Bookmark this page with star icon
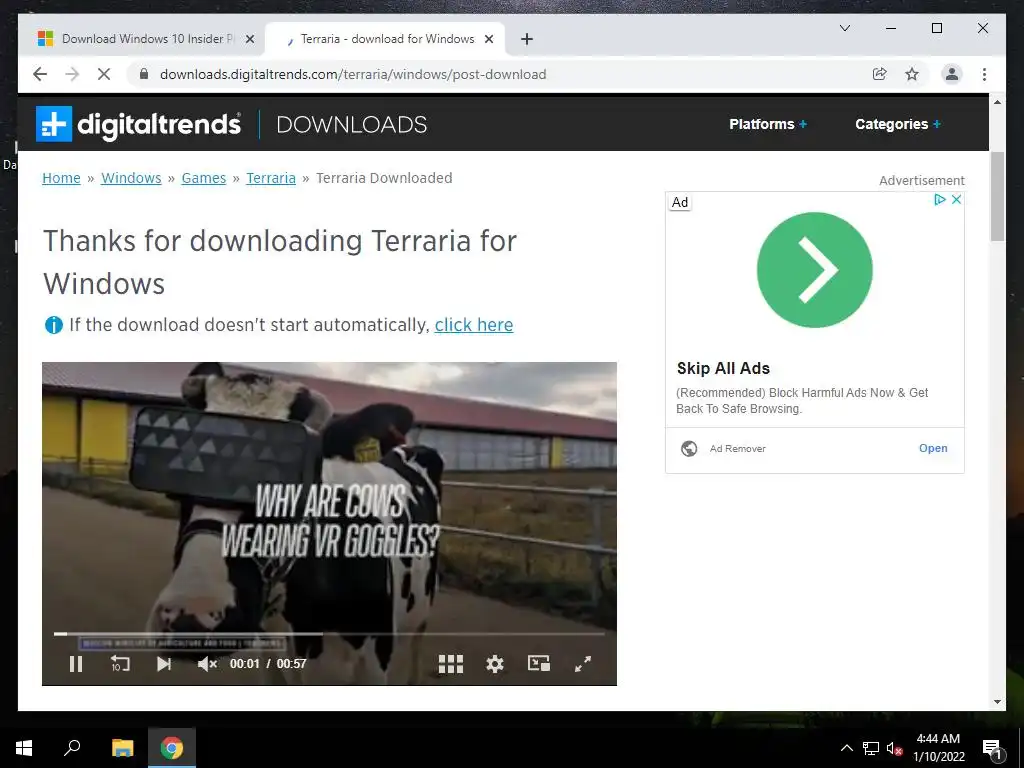The image size is (1024, 768). coord(912,74)
